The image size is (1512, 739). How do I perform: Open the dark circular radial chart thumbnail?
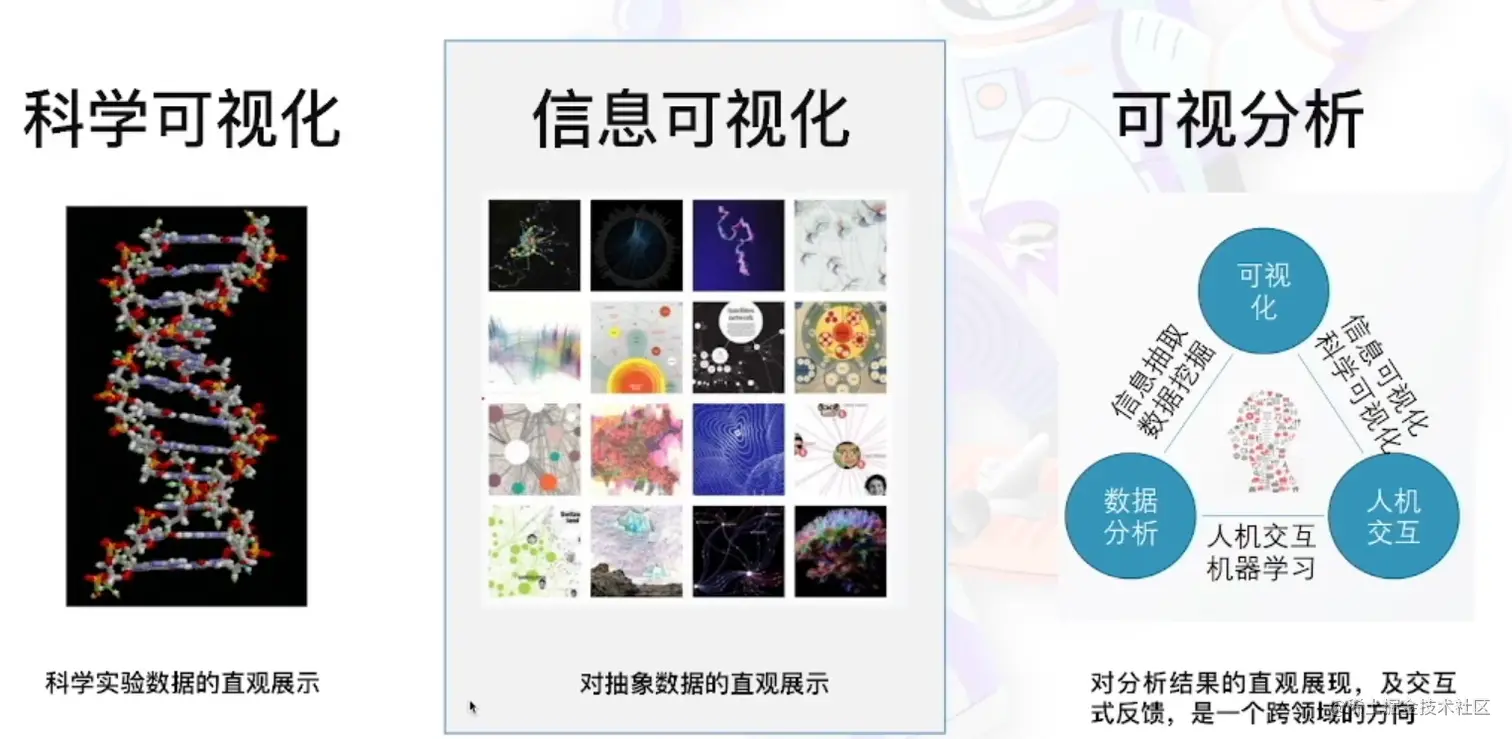(x=637, y=245)
